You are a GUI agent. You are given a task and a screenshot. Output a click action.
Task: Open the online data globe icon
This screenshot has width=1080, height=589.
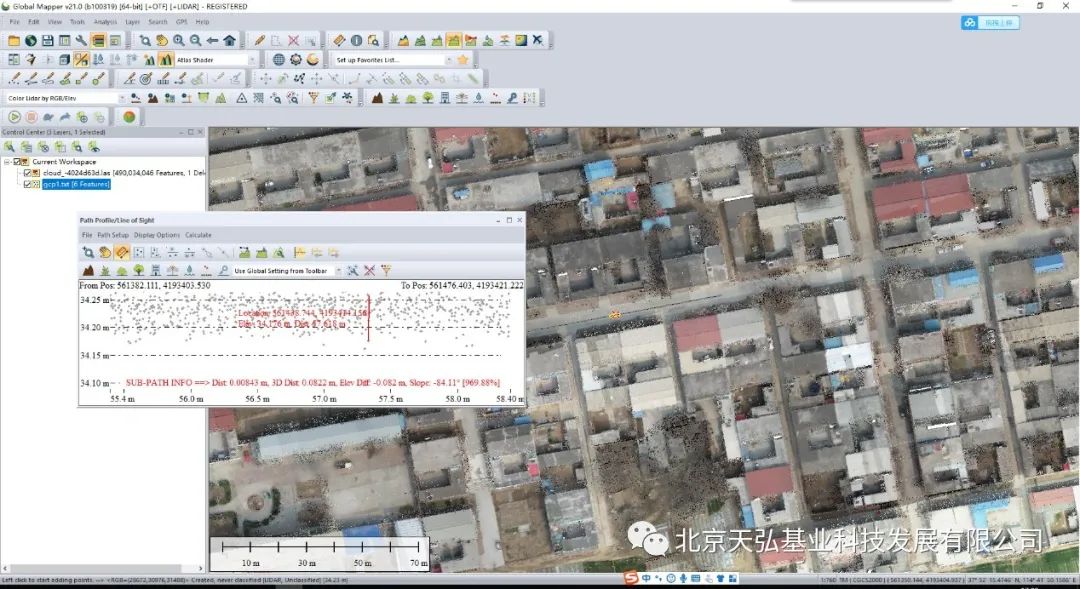pyautogui.click(x=30, y=41)
